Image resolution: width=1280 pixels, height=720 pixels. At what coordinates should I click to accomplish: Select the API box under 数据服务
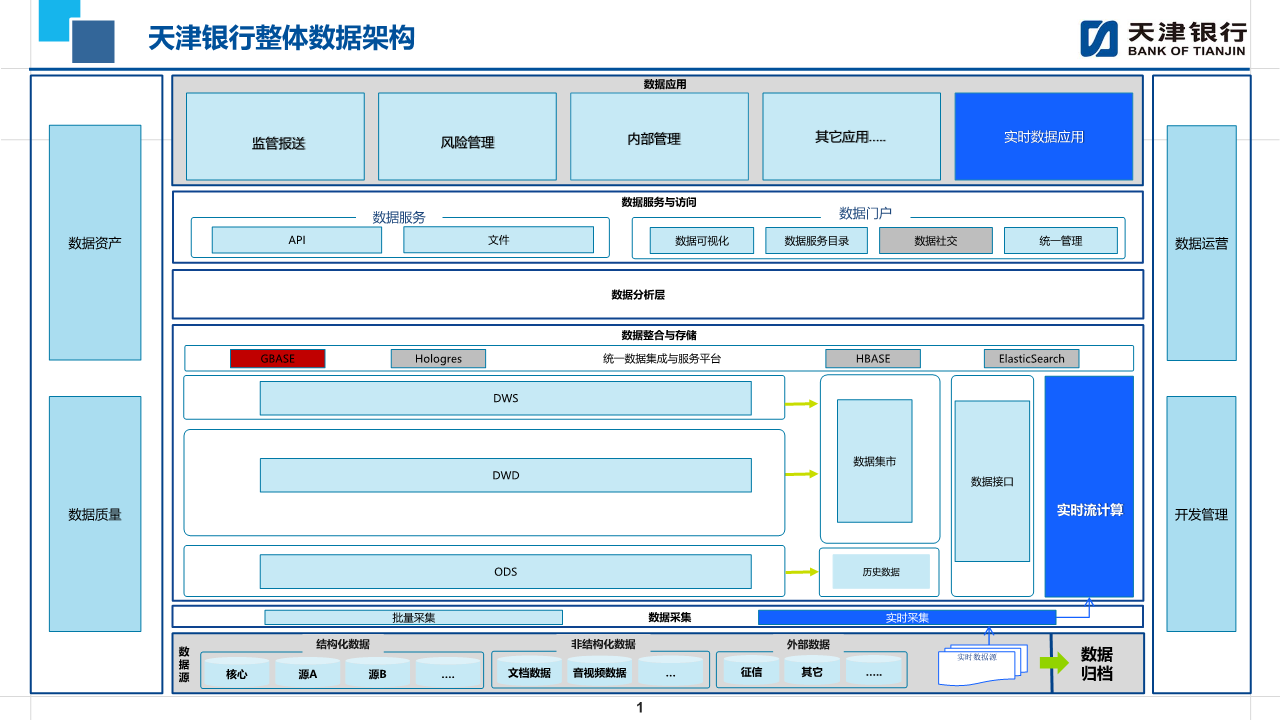point(297,240)
